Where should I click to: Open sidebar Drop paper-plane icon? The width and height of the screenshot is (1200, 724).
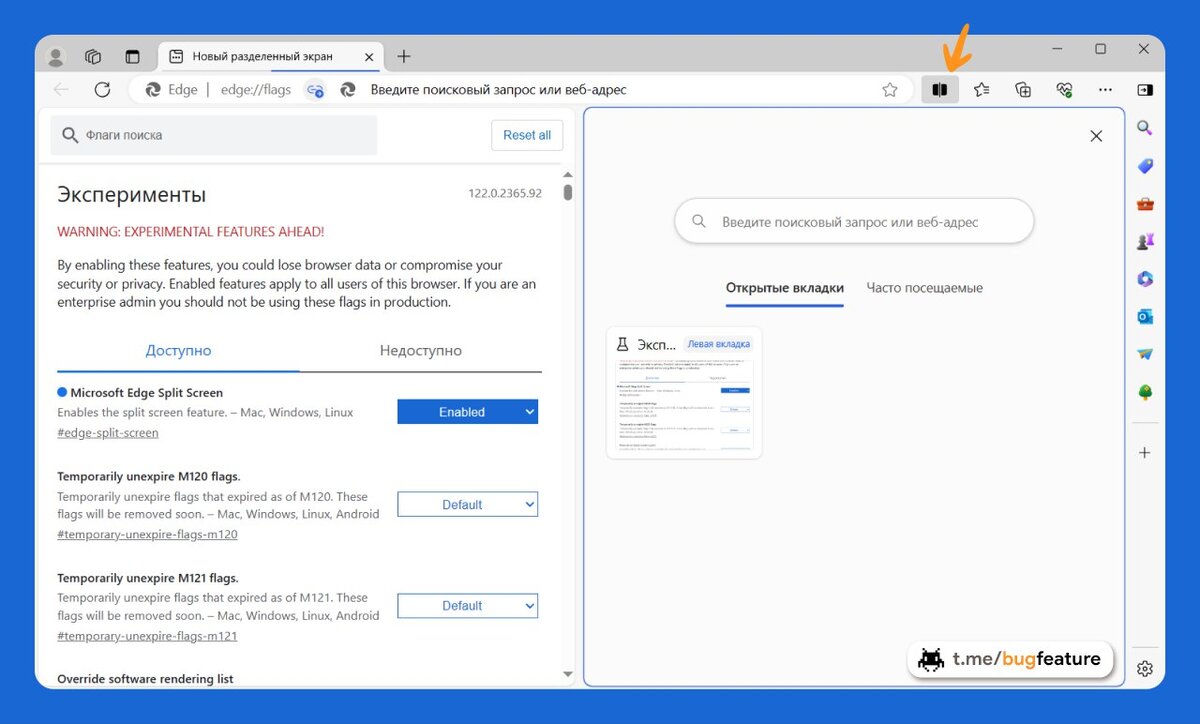tap(1145, 354)
